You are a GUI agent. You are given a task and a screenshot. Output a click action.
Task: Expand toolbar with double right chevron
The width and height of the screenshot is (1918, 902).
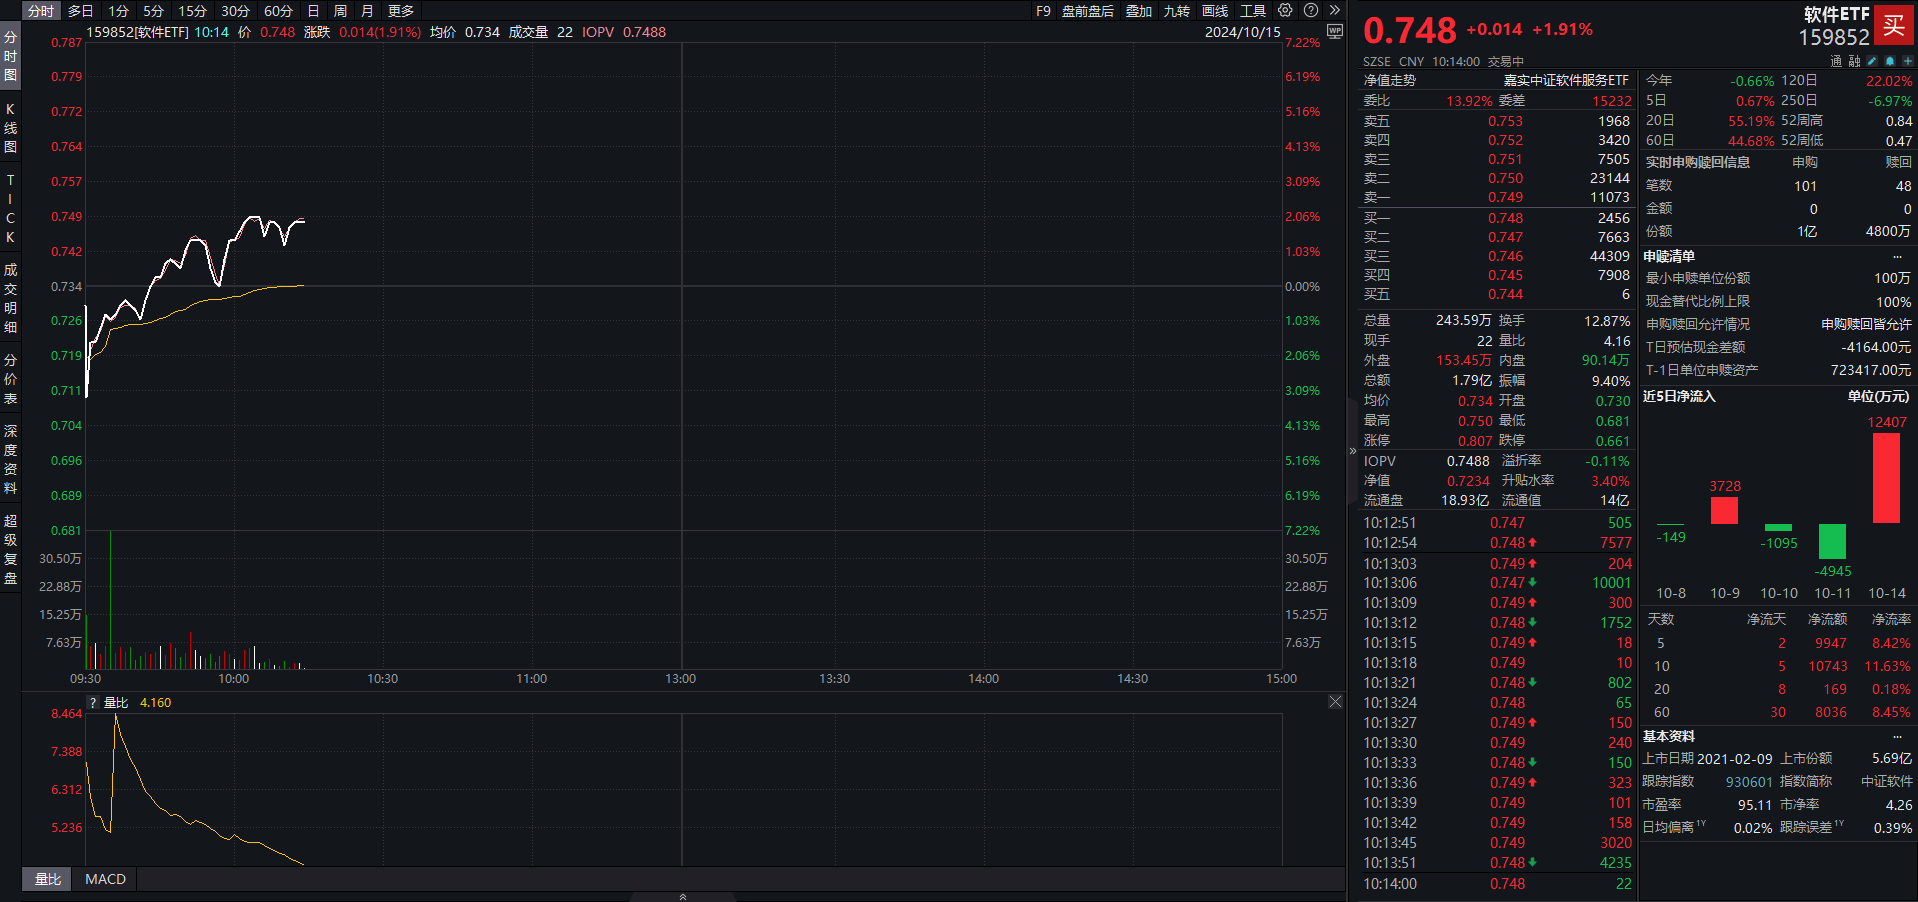point(1334,10)
